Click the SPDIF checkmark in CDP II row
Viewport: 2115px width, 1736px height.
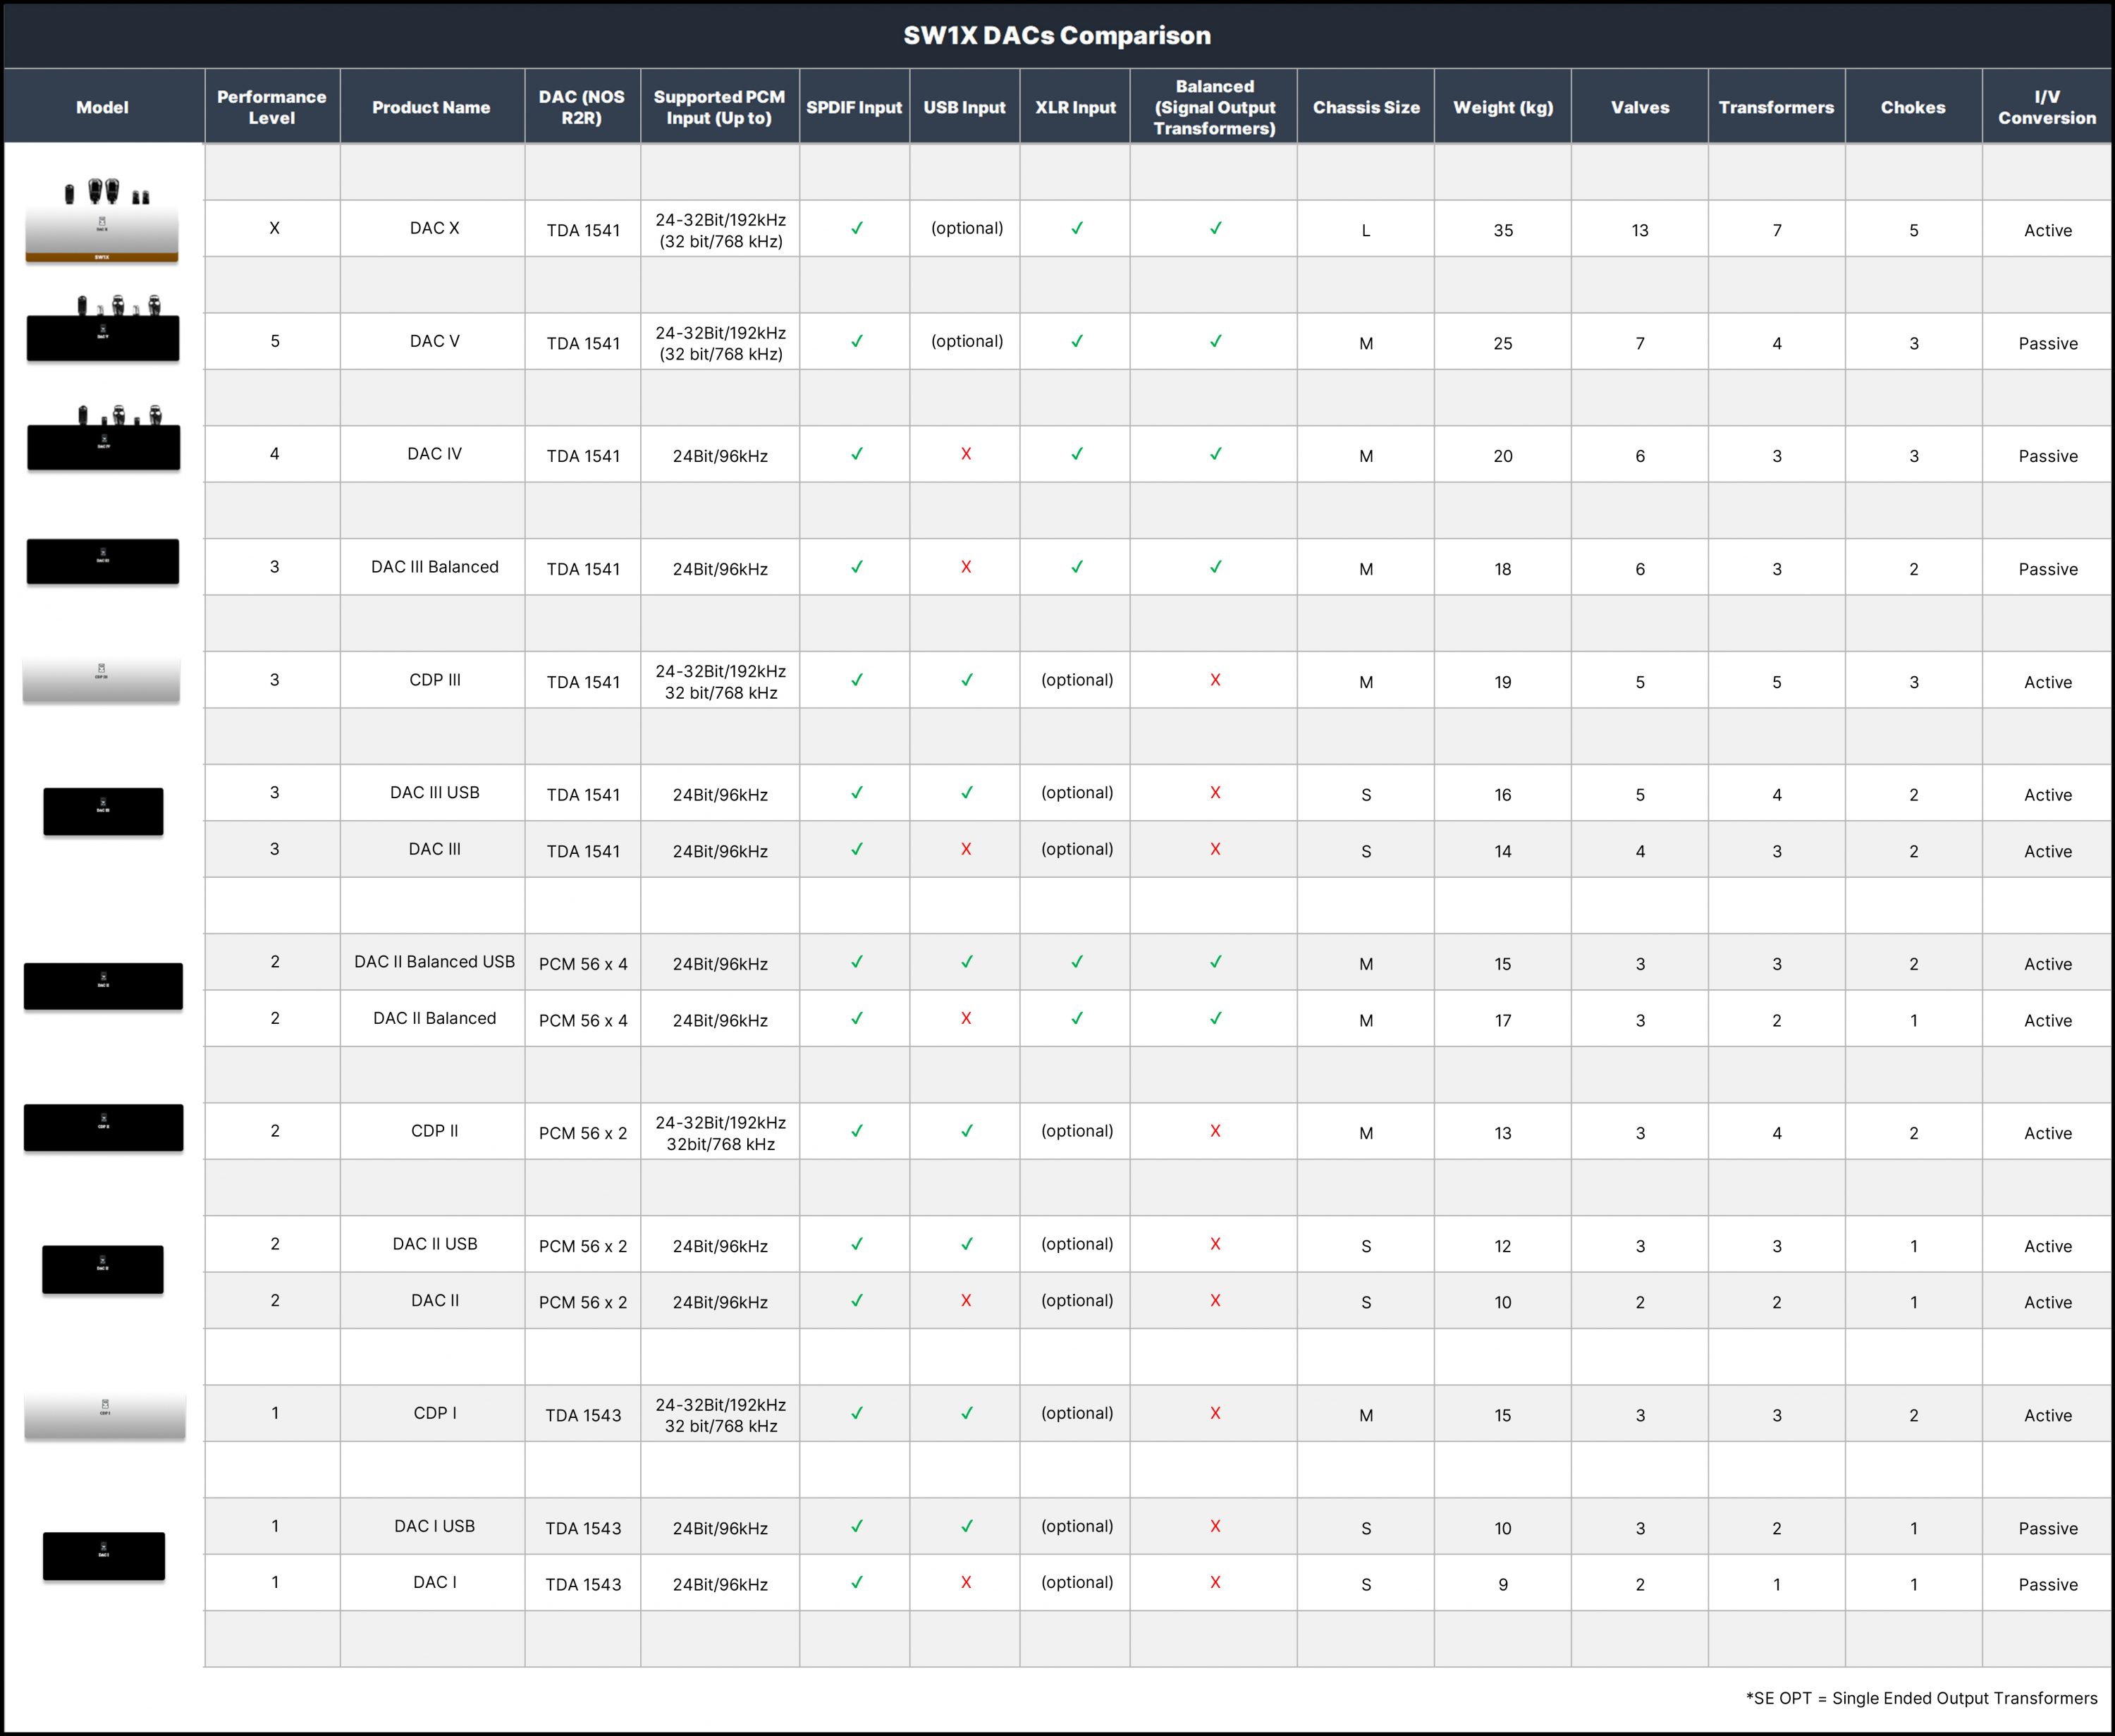[857, 1131]
